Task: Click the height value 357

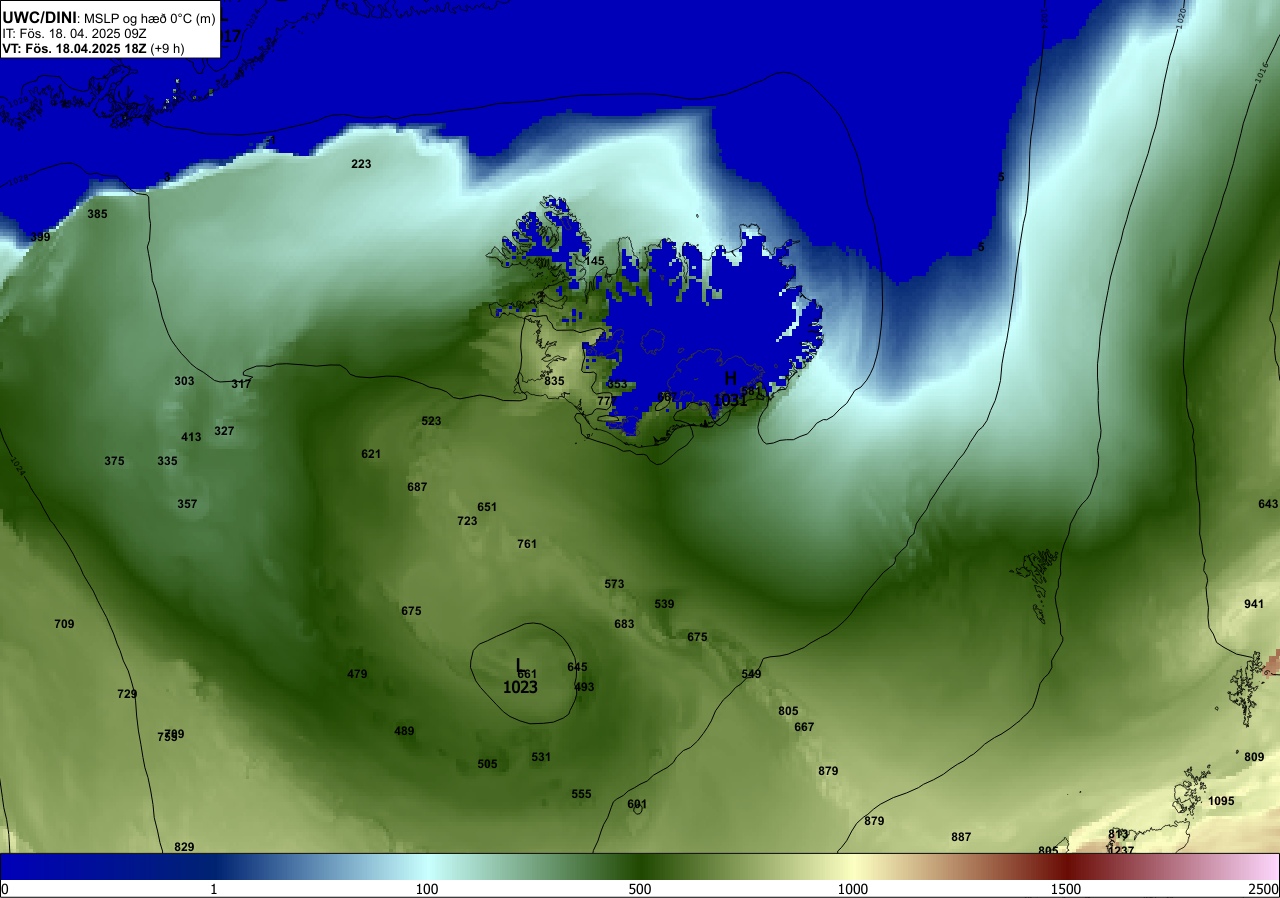Action: coord(187,504)
